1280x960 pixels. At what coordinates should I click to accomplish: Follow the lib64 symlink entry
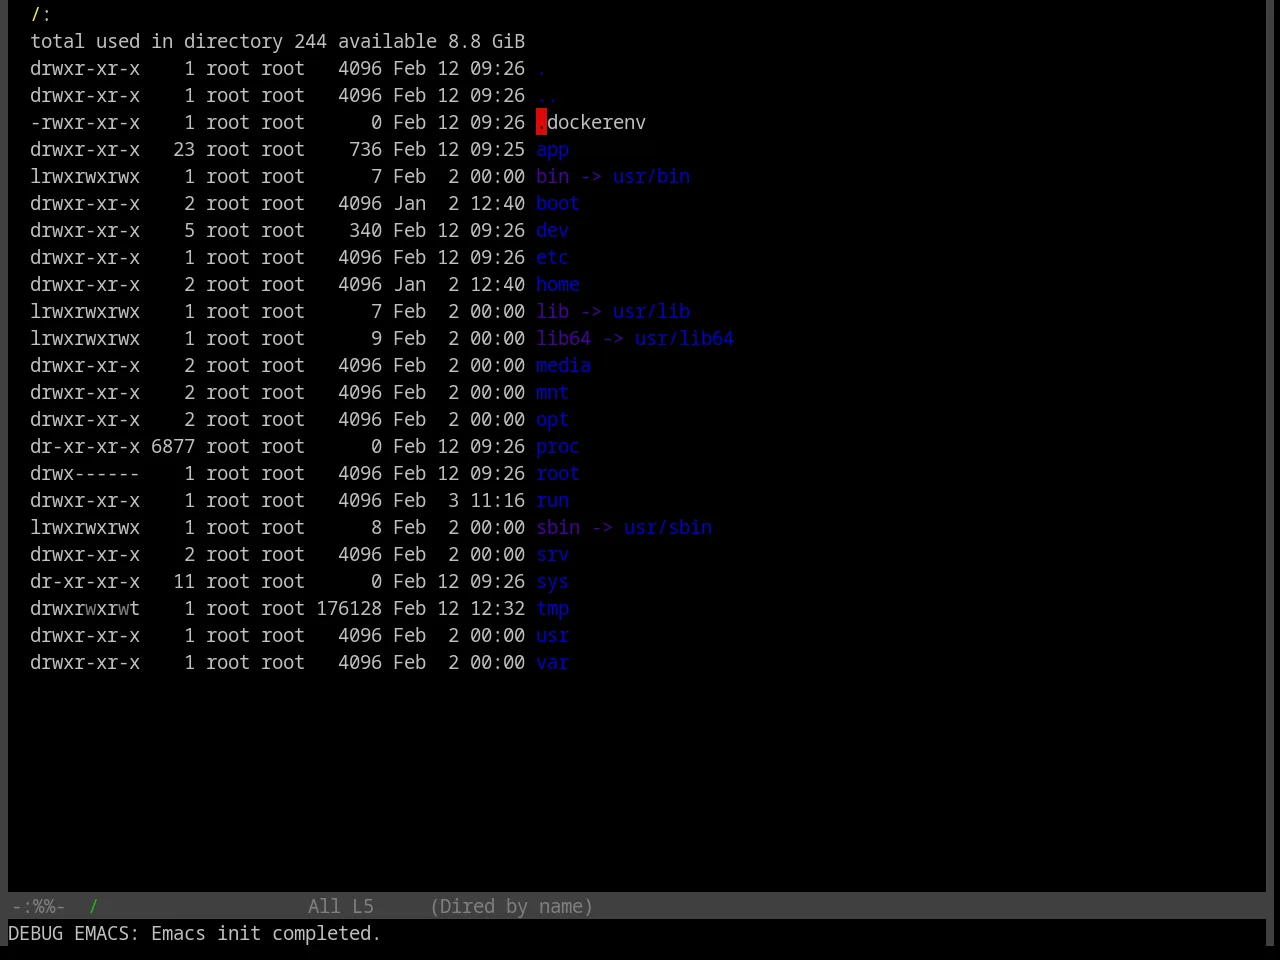point(563,338)
